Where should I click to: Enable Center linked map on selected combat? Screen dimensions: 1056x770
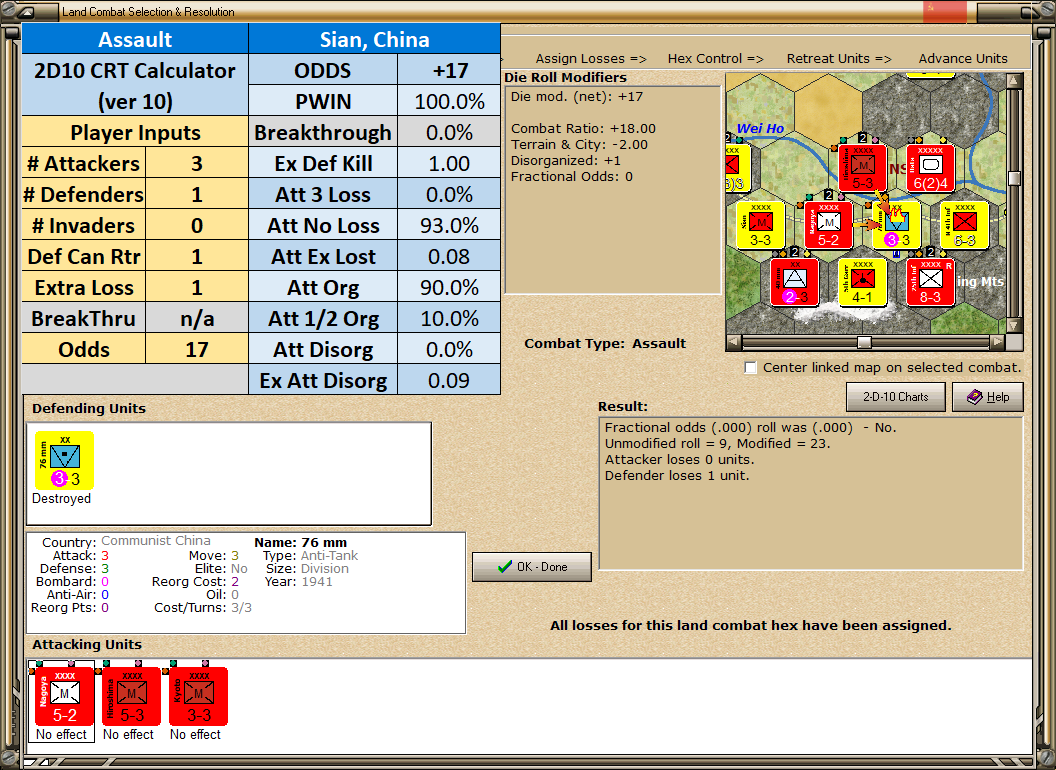750,367
